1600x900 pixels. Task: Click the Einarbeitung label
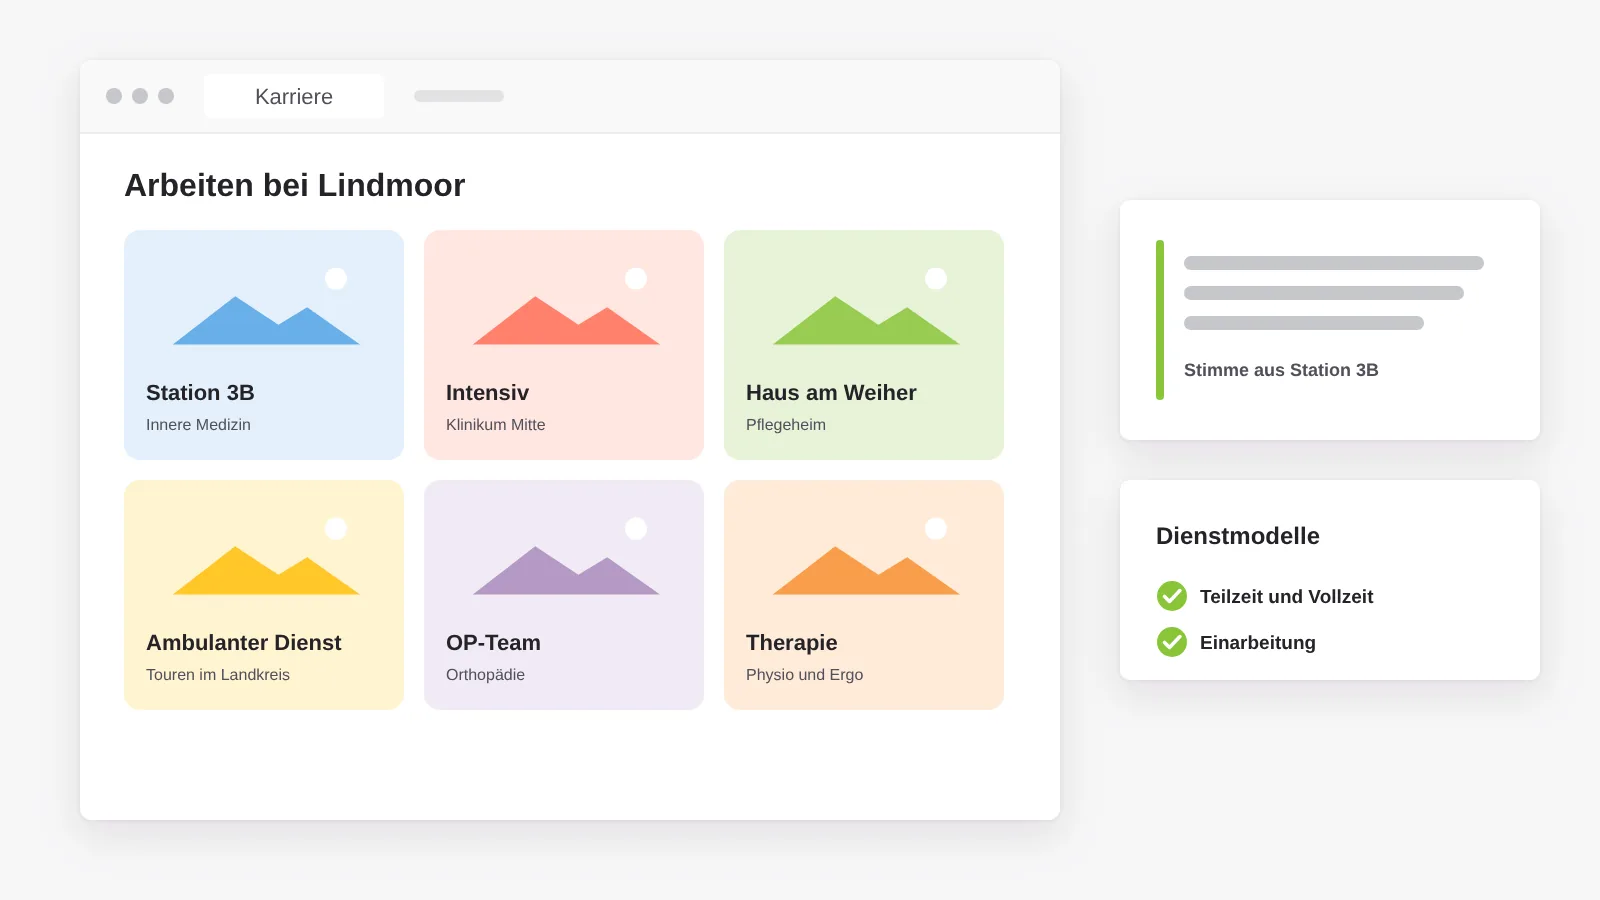[1258, 643]
